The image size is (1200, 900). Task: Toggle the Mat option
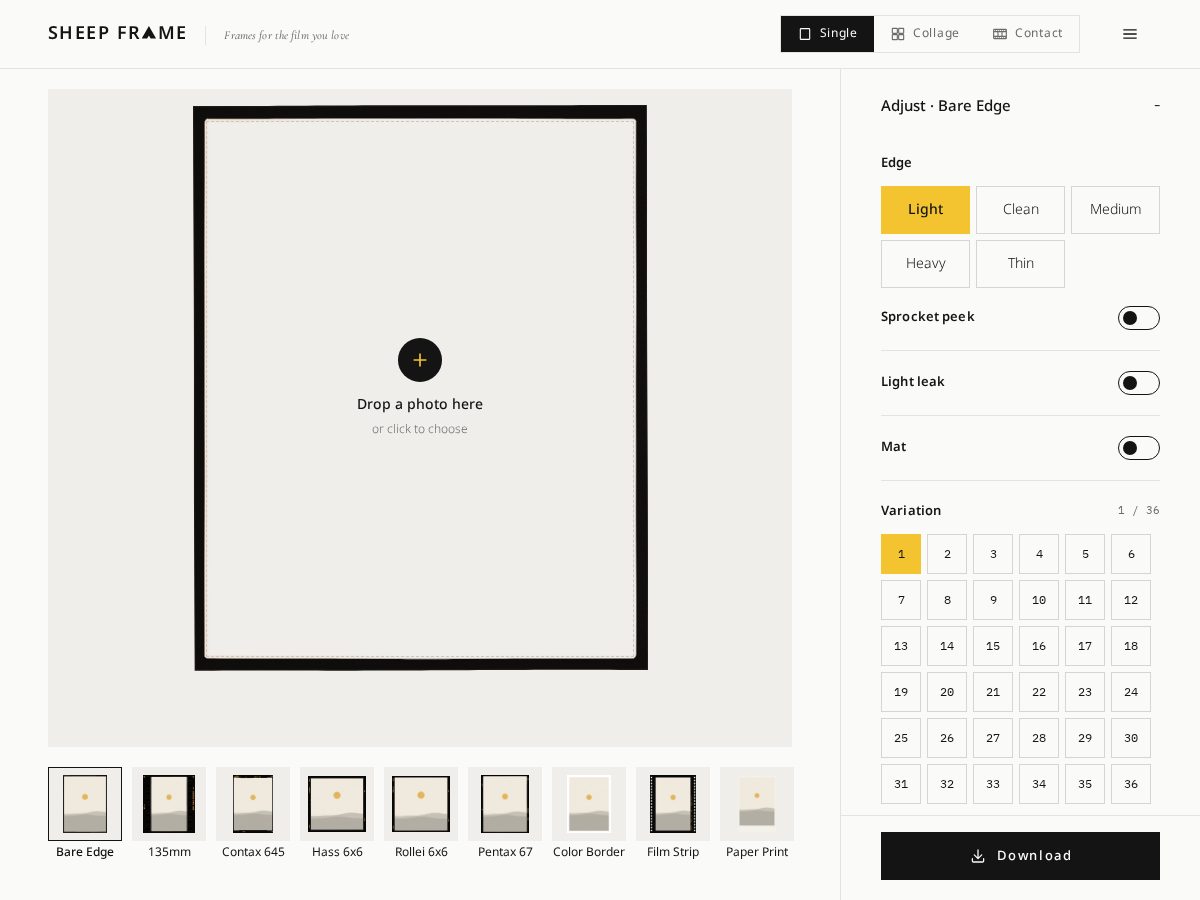(x=1139, y=448)
